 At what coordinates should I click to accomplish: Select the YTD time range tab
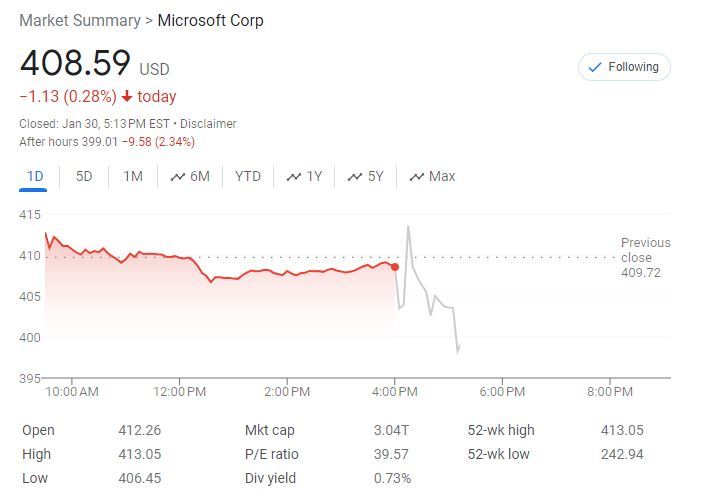pos(248,177)
